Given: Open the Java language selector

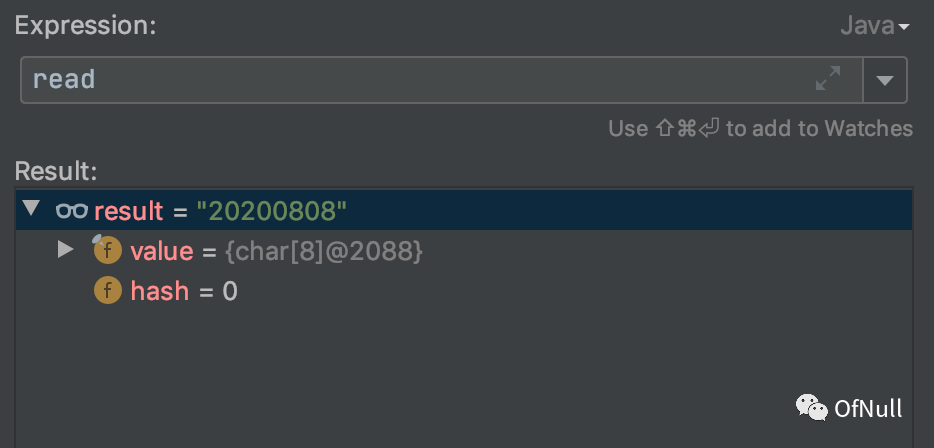Looking at the screenshot, I should pyautogui.click(x=875, y=26).
